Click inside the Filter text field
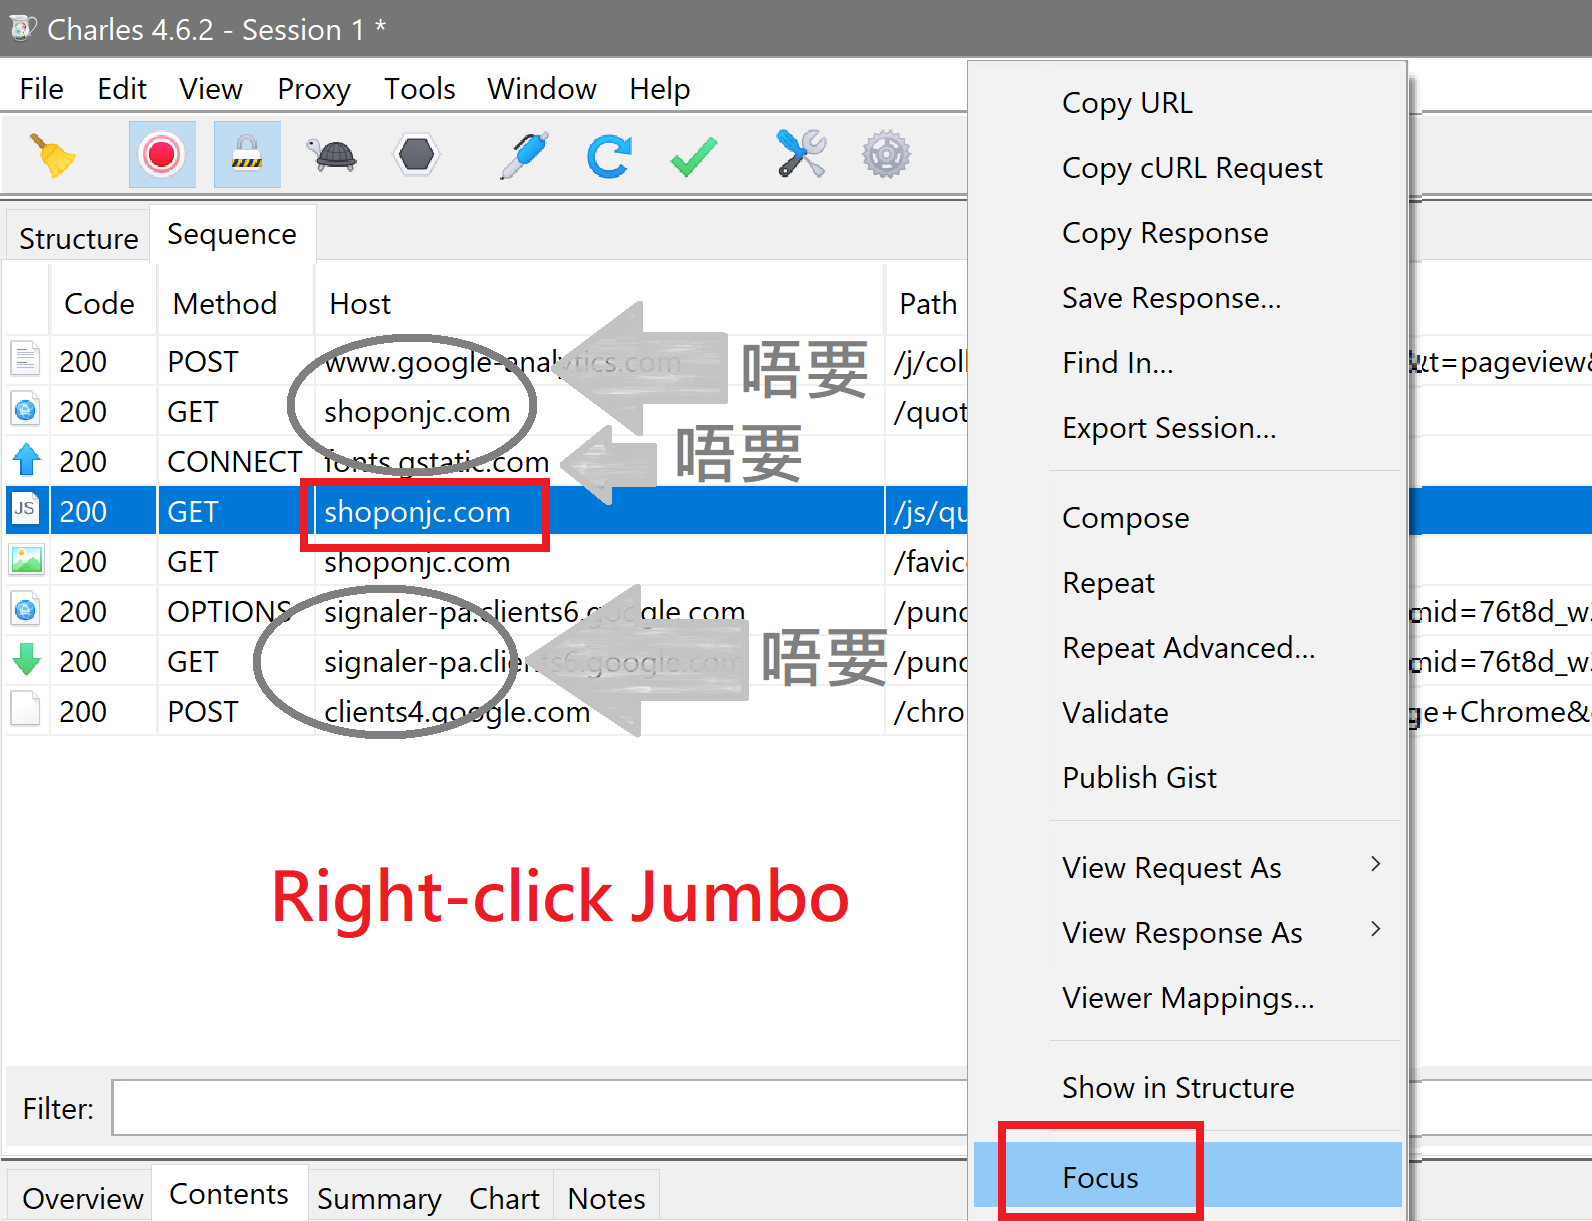This screenshot has width=1592, height=1221. click(x=540, y=1108)
